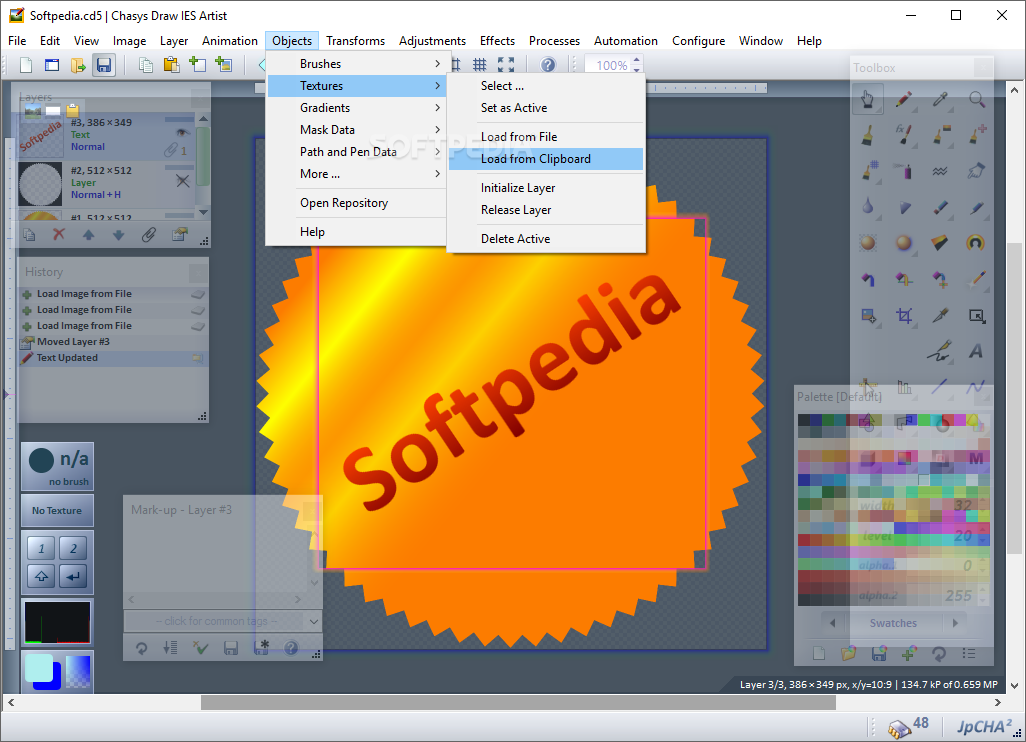Viewport: 1026px width, 742px height.
Task: Go to next palette with Swatches right arrow
Action: click(x=955, y=623)
